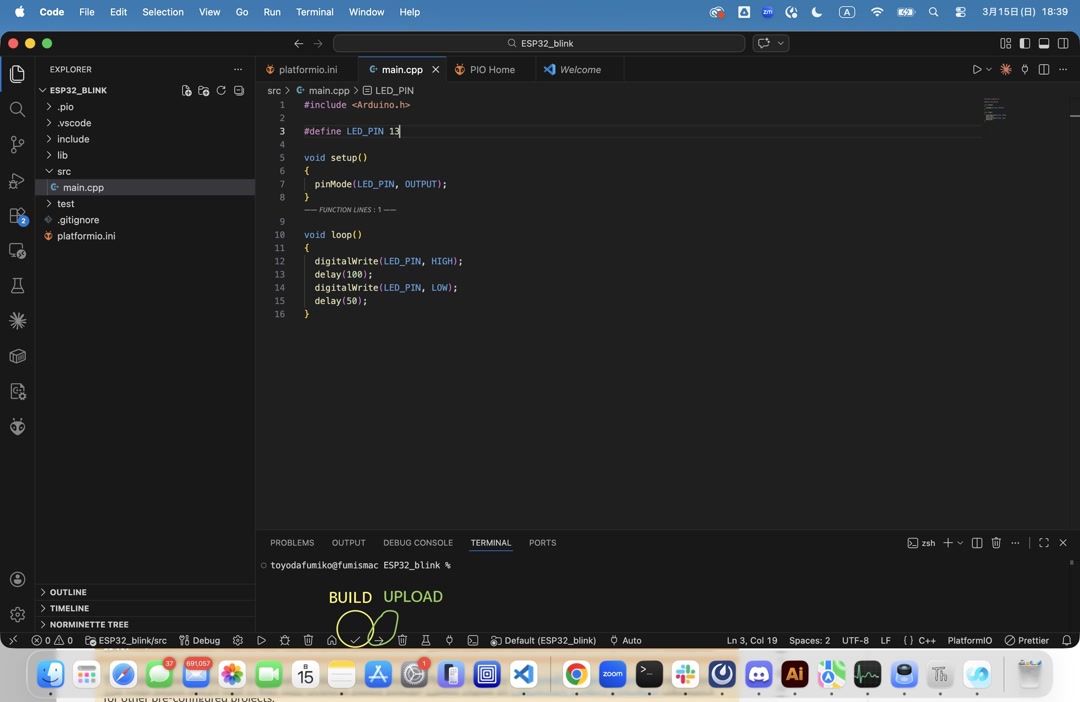Click the PlatformIO Upload arrow icon
The width and height of the screenshot is (1080, 702).
click(x=378, y=640)
